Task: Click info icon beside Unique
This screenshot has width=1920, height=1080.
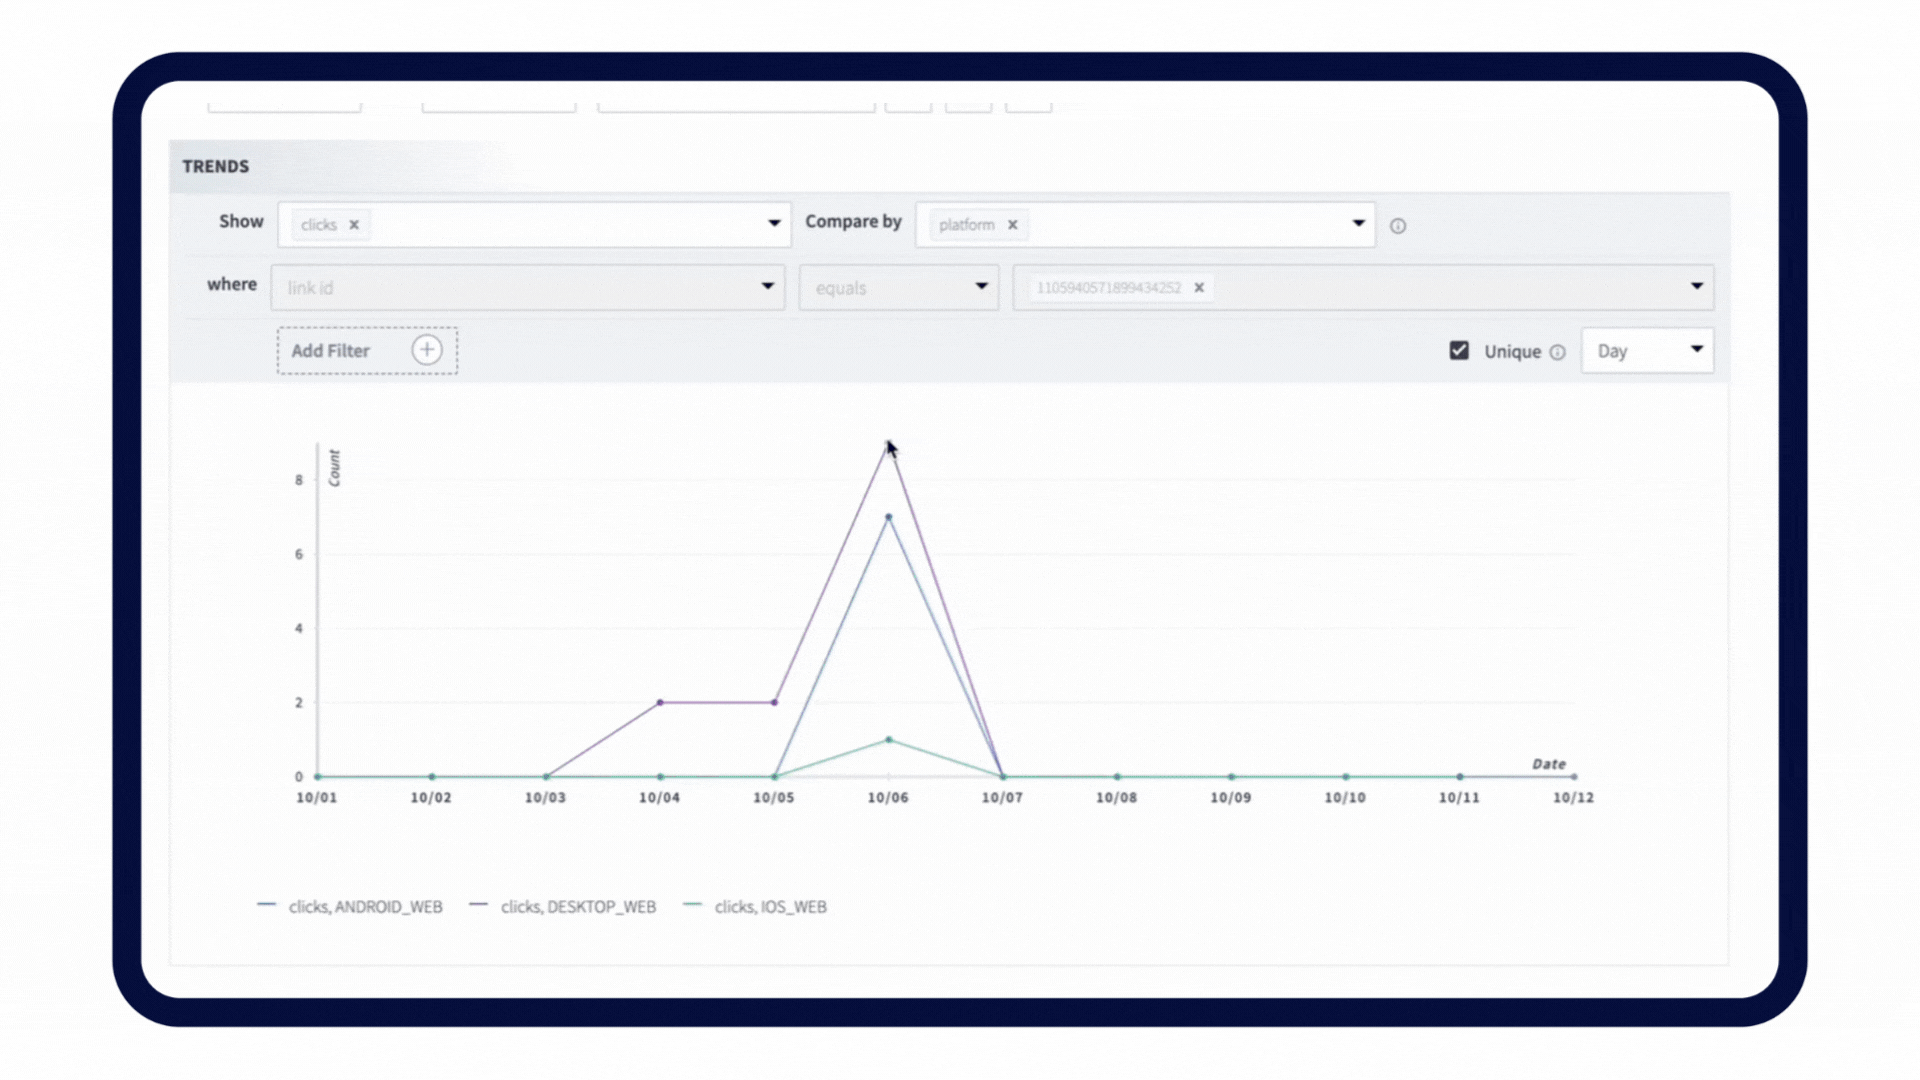Action: coord(1557,352)
